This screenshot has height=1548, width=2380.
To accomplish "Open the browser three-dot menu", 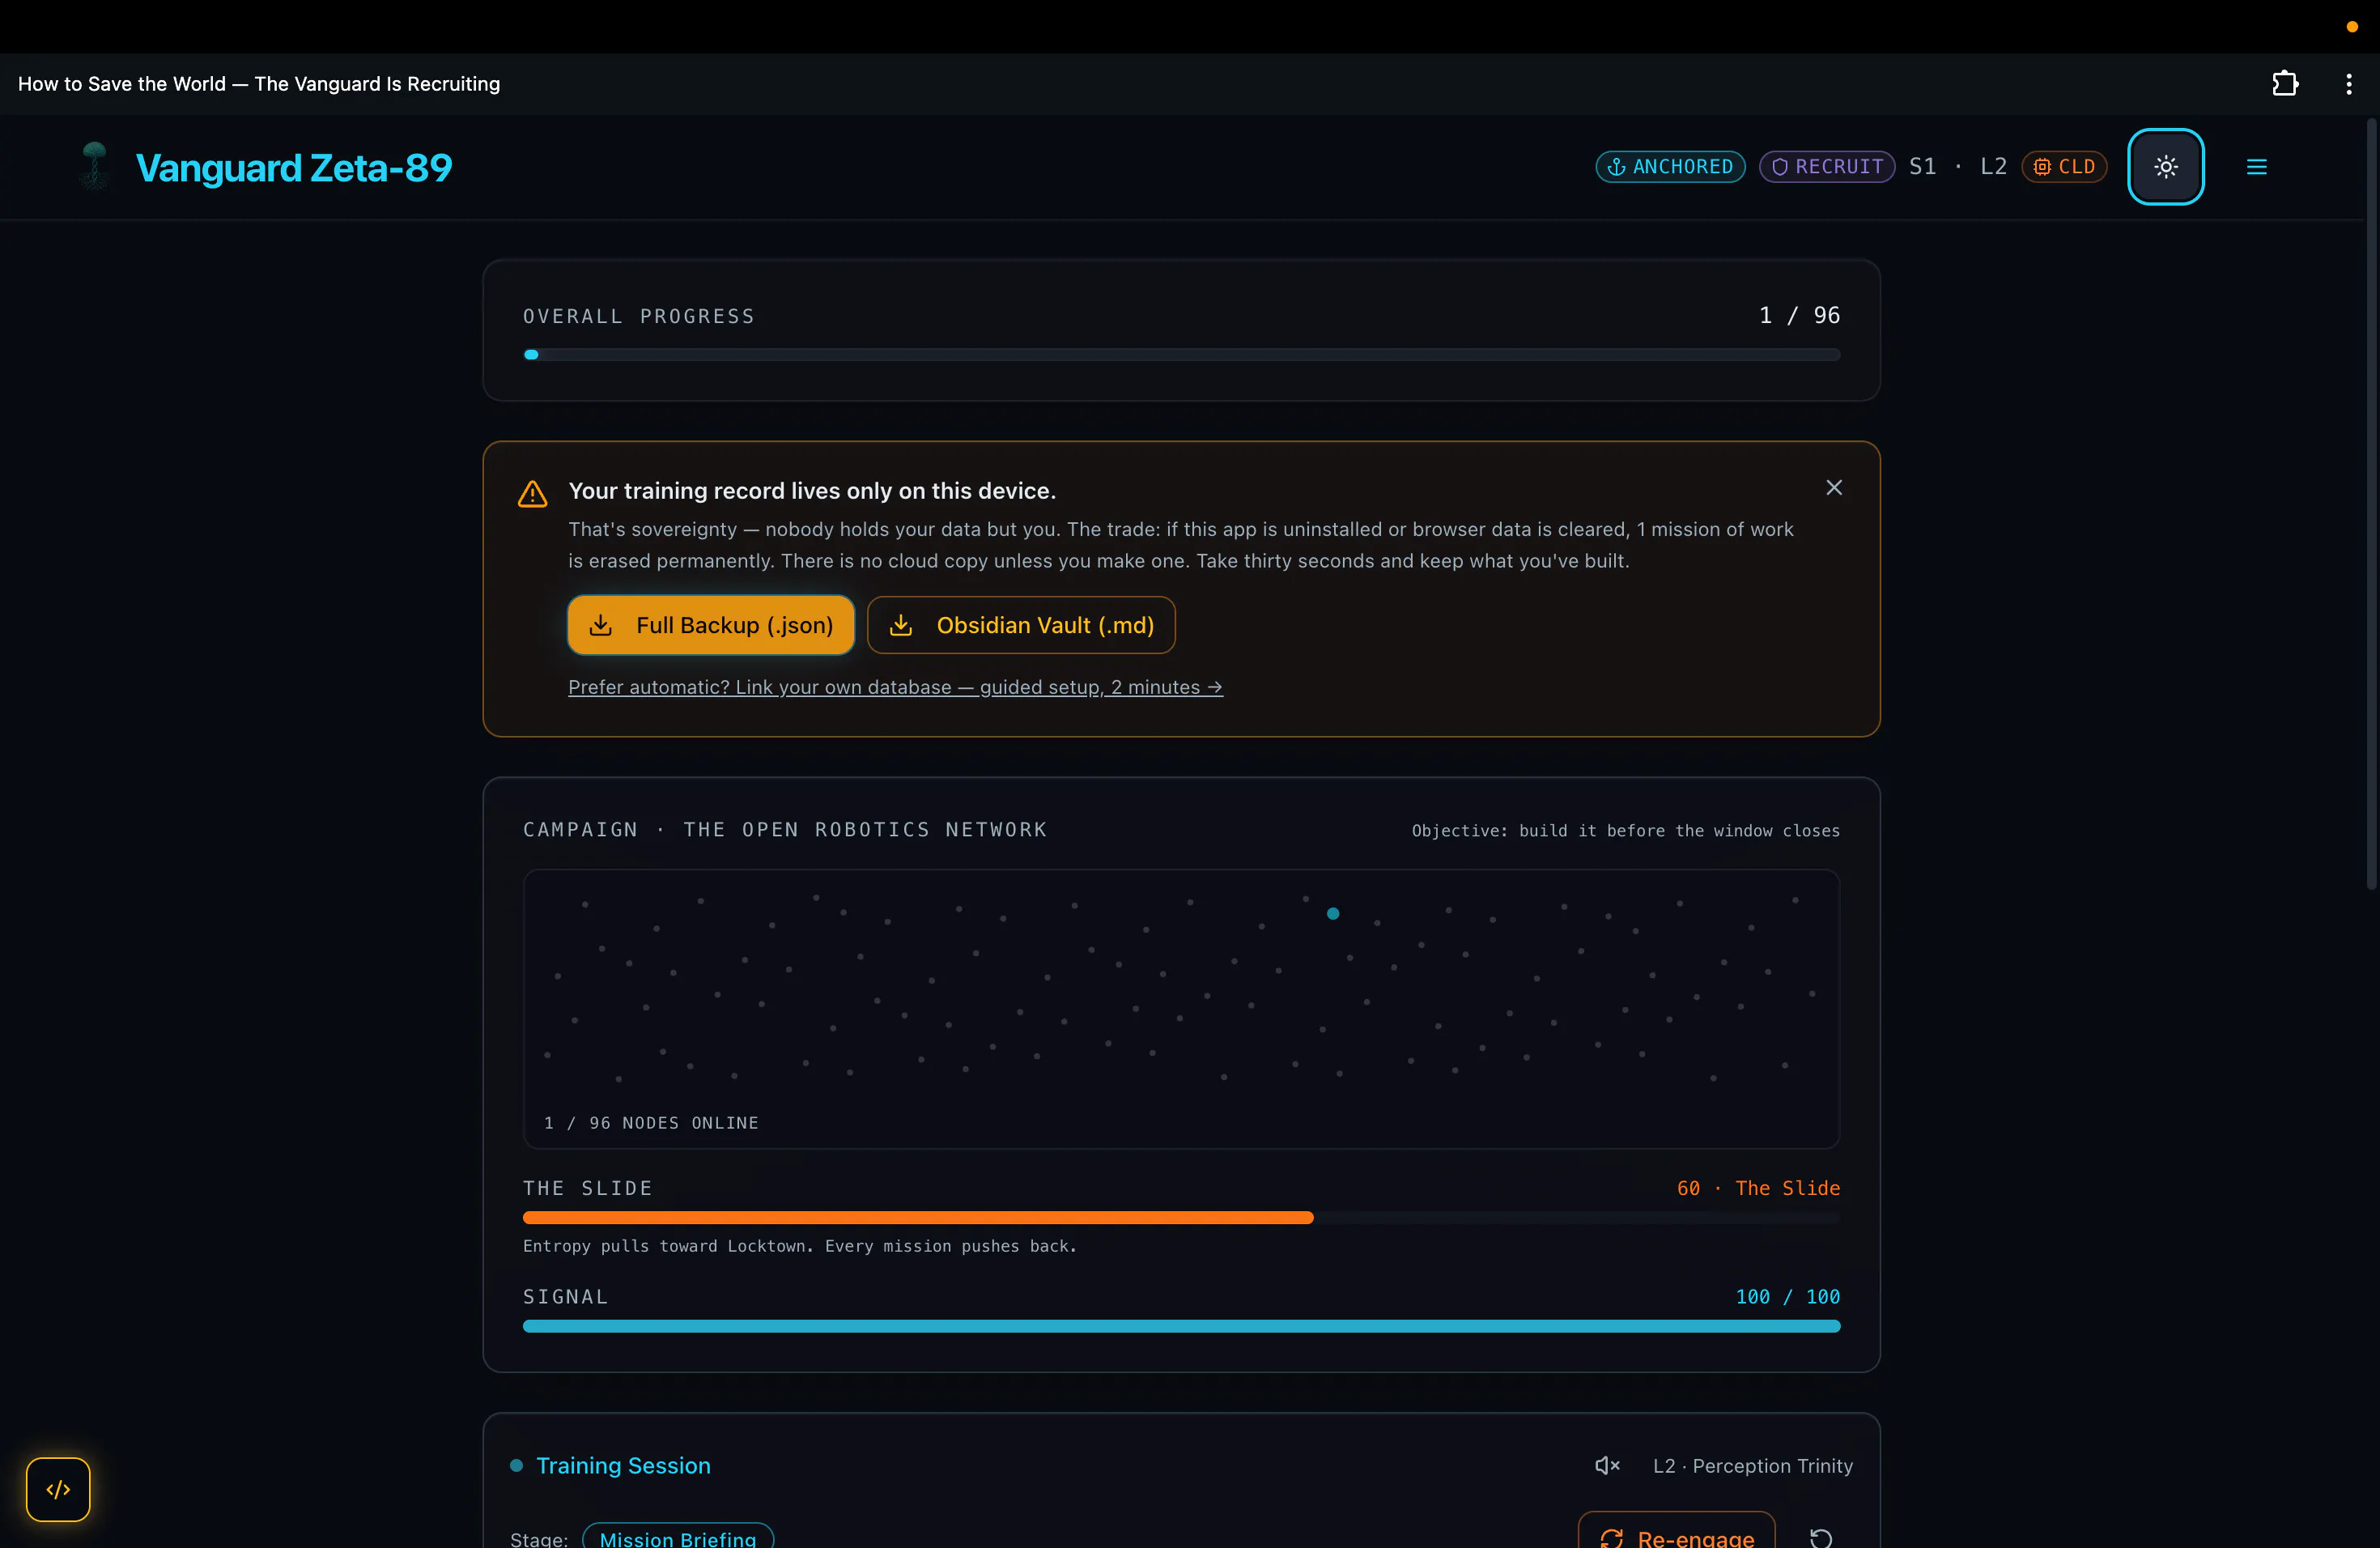I will (x=2348, y=84).
